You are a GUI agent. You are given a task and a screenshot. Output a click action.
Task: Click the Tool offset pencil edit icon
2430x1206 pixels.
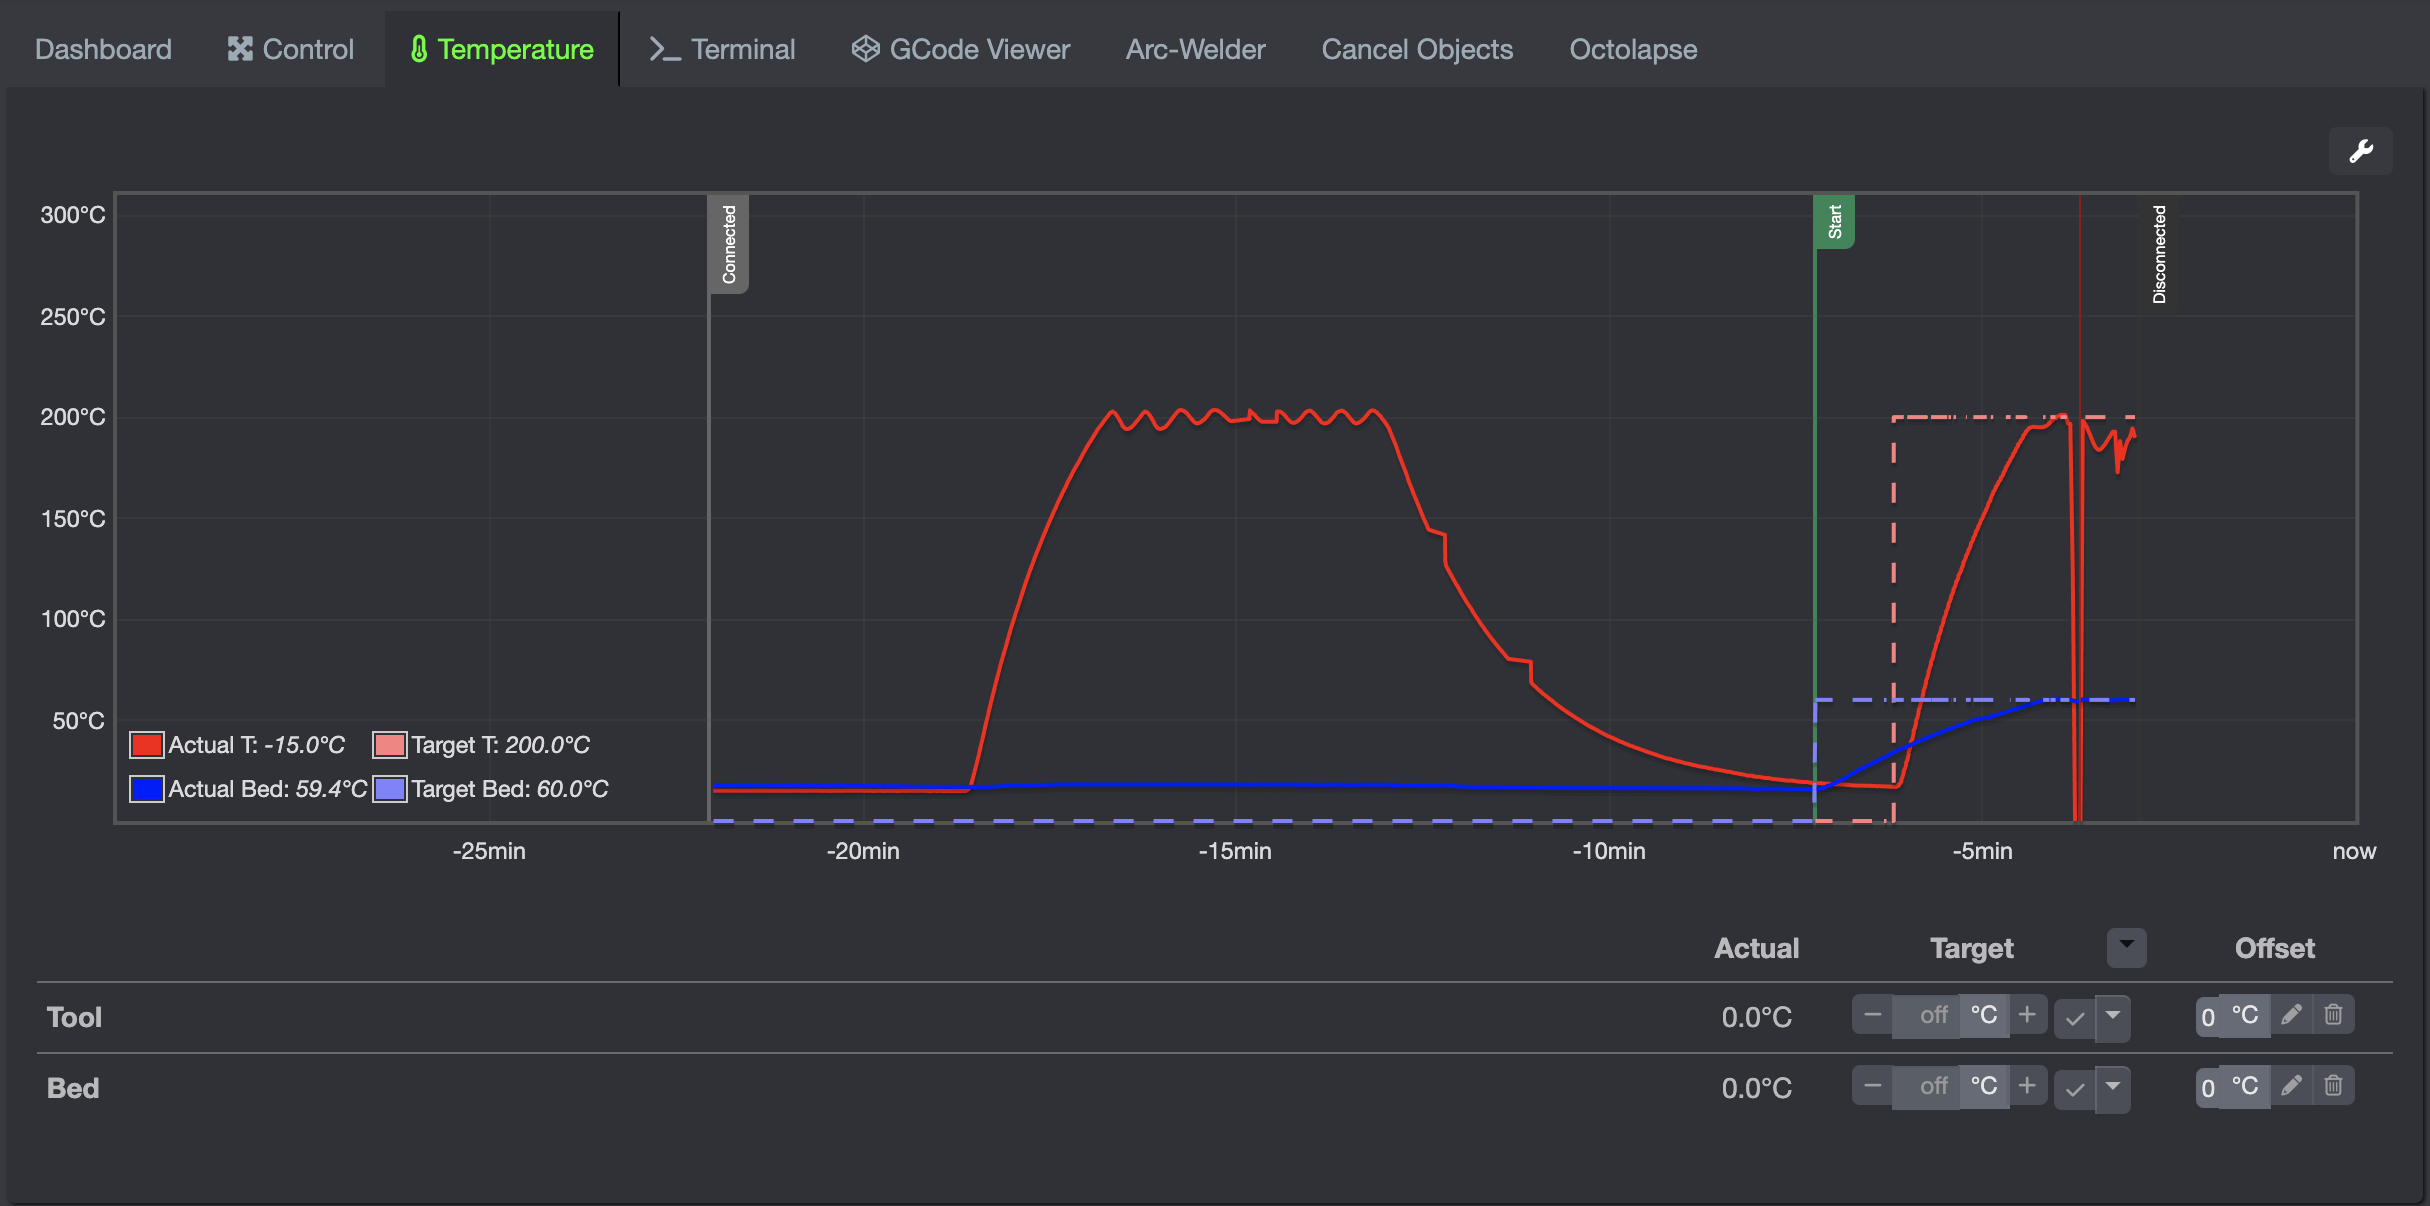[2291, 1015]
